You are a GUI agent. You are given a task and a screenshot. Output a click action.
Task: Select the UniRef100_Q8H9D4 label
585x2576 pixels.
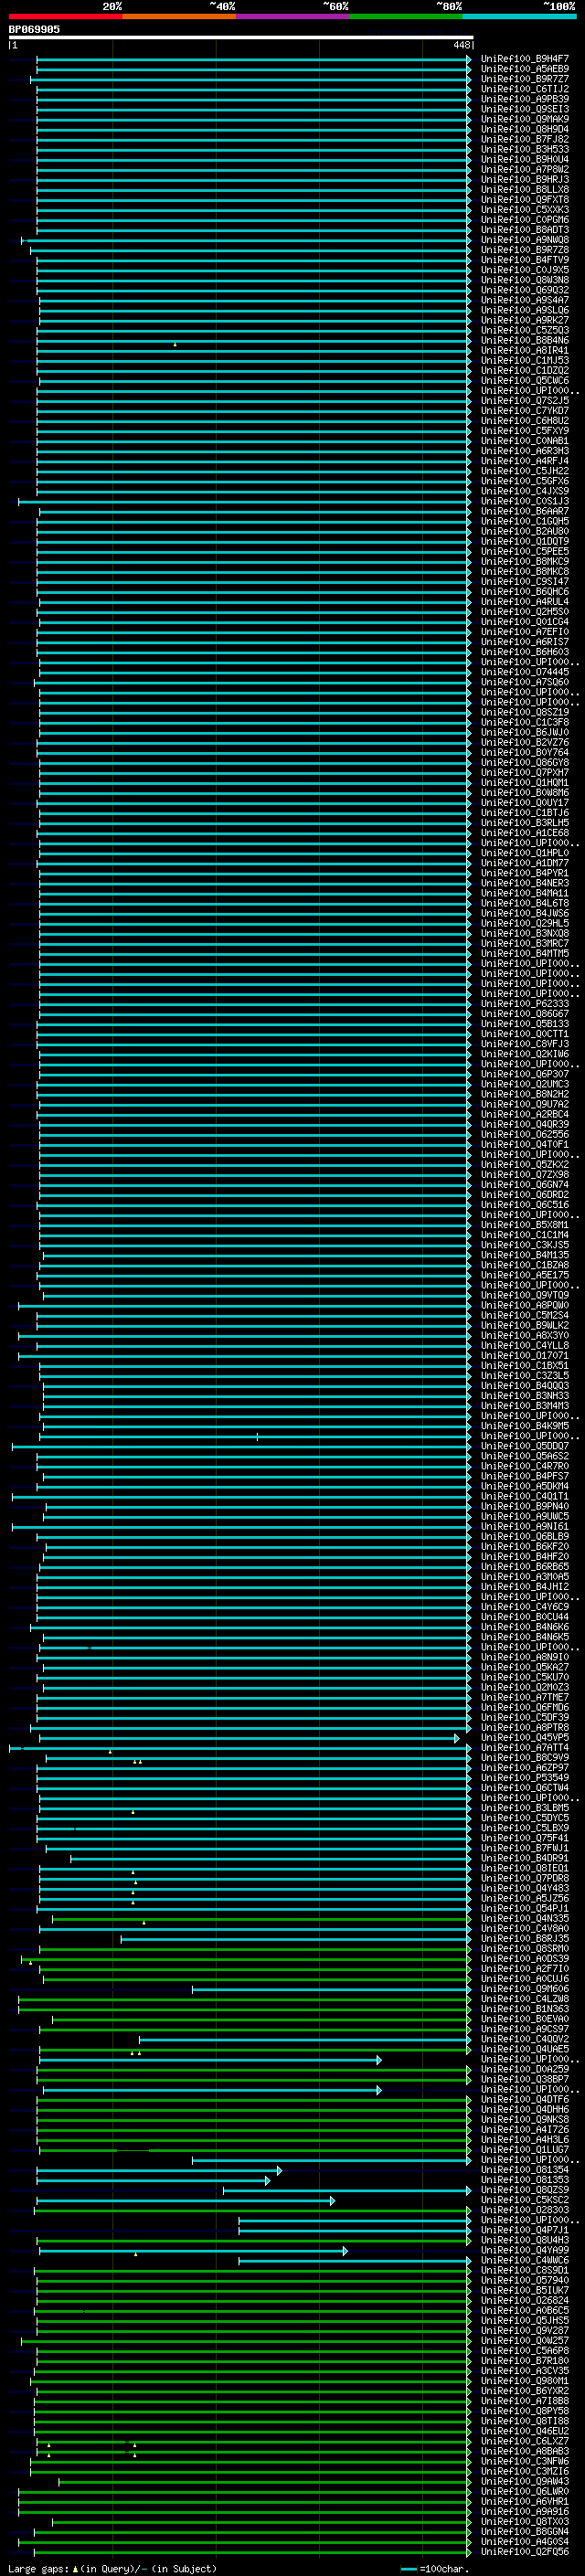524,129
